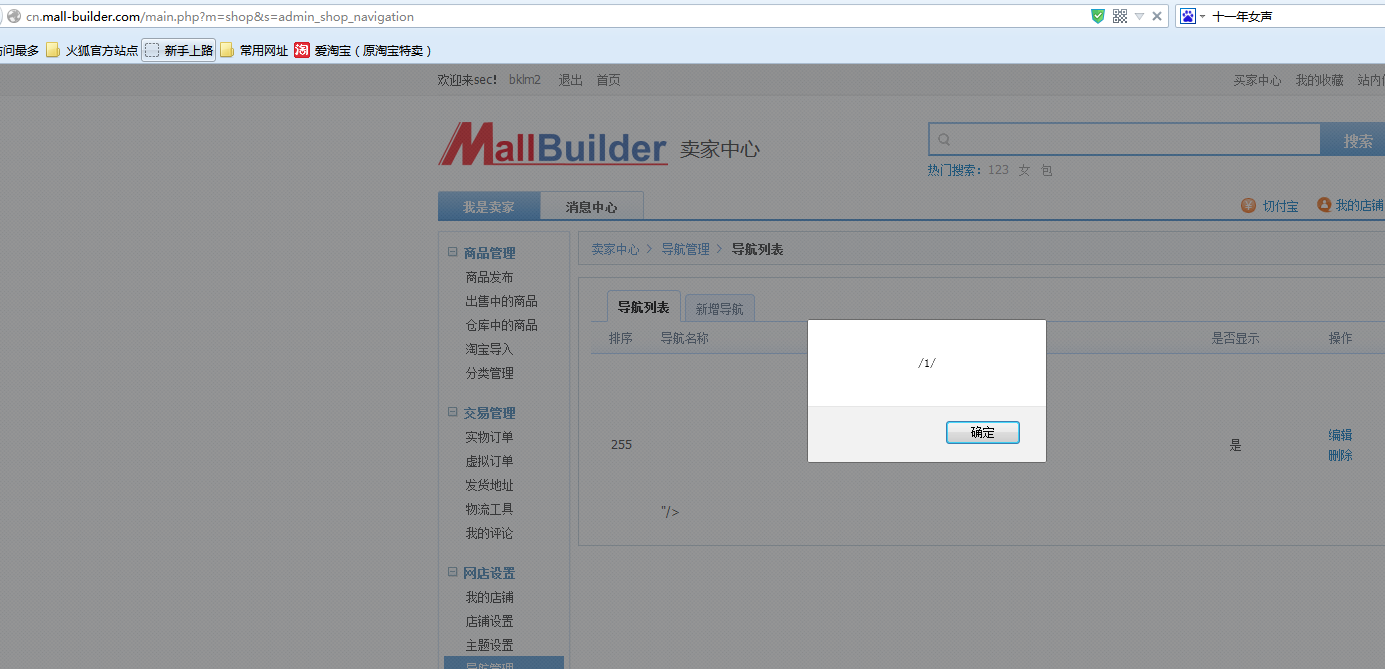The height and width of the screenshot is (669, 1385).
Task: Open 我的店铺 in the left sidebar
Action: (x=489, y=597)
